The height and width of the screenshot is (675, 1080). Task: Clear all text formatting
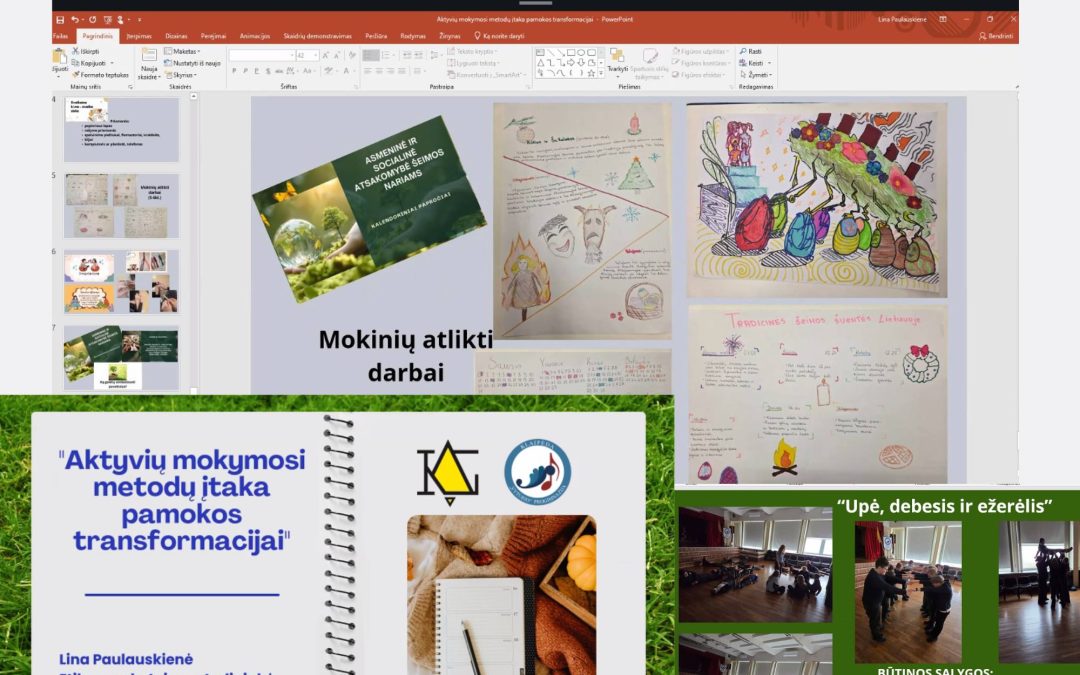[x=352, y=55]
